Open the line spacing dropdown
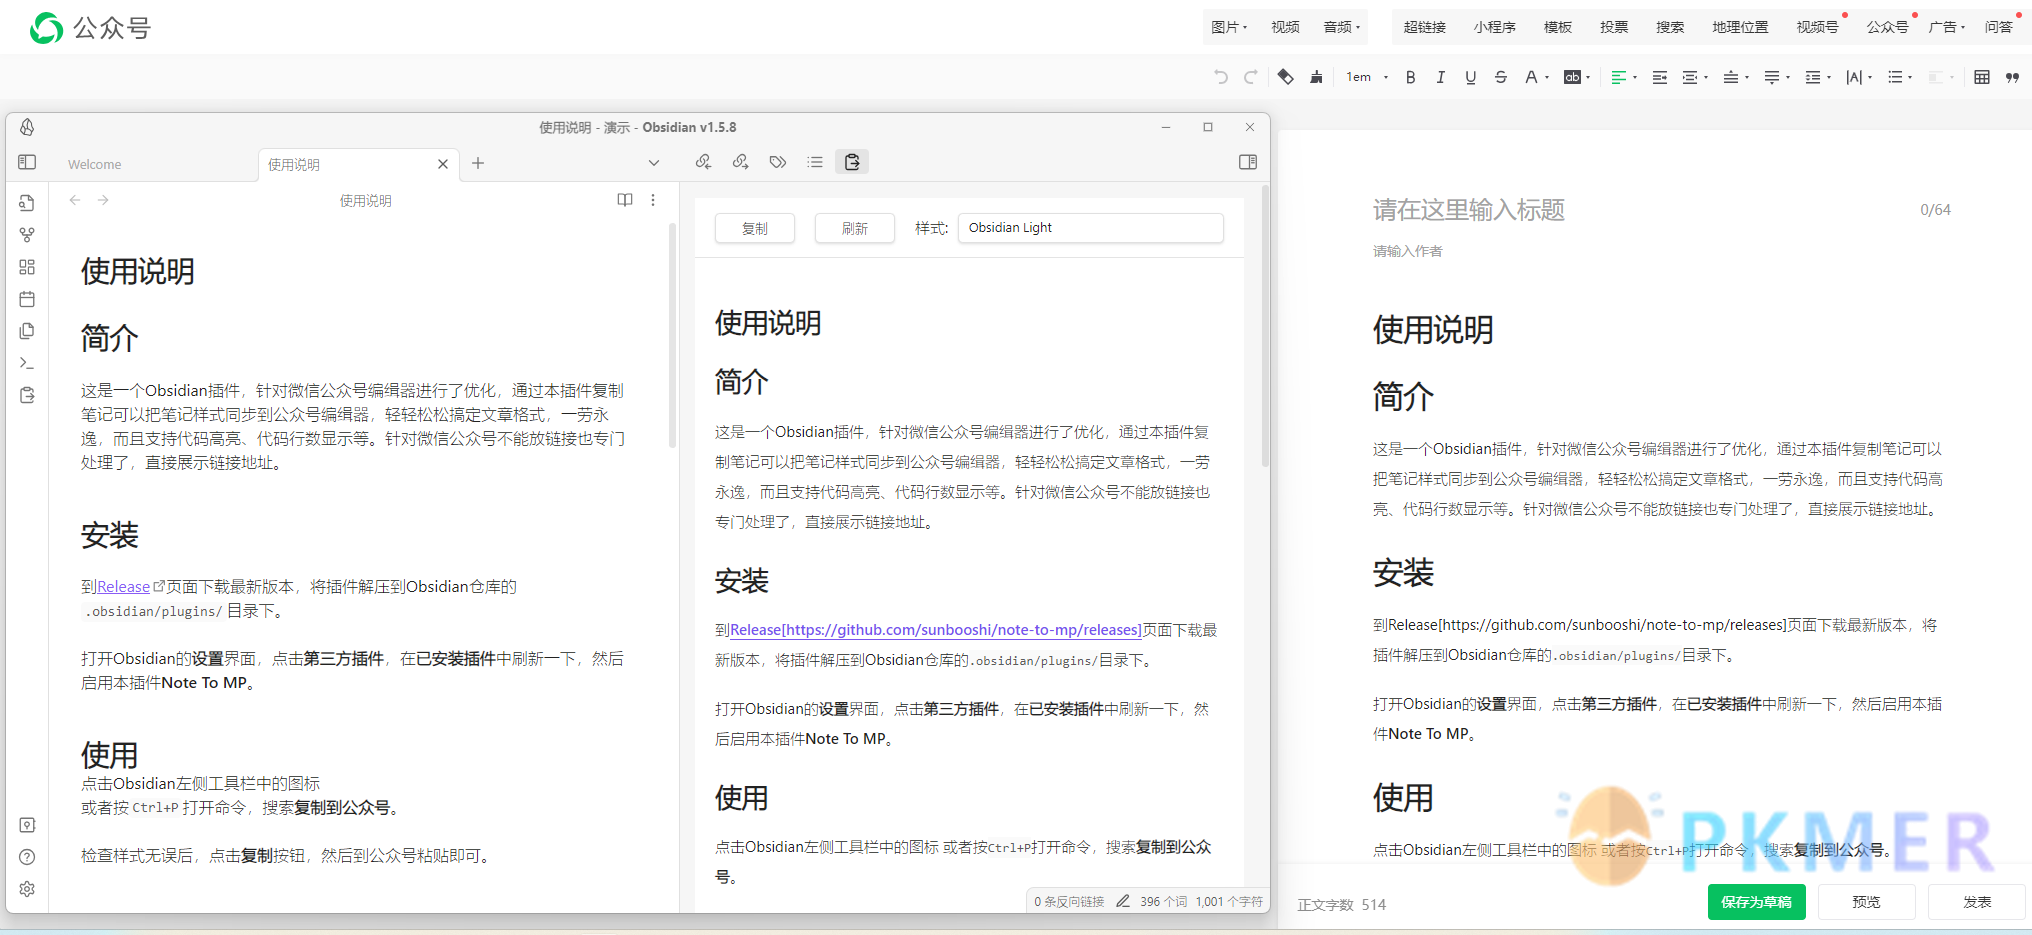Screen dimensions: 2032x935 [1818, 77]
